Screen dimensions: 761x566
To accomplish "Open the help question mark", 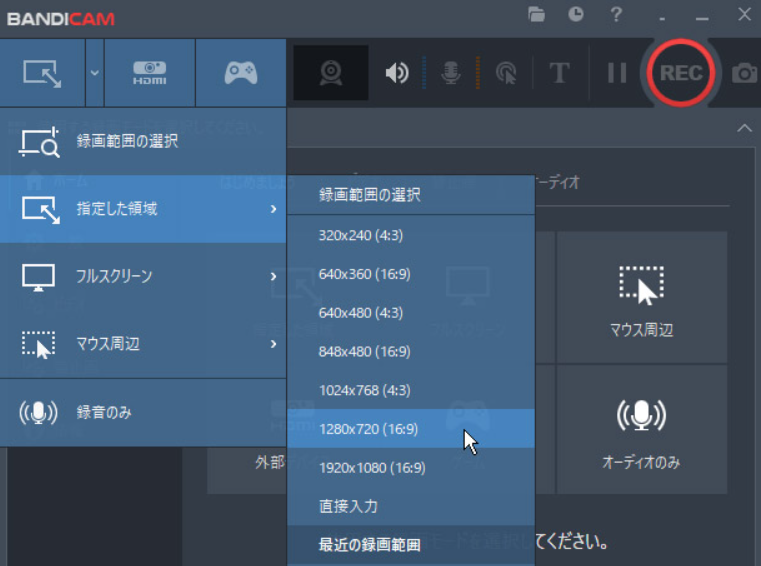I will [616, 15].
